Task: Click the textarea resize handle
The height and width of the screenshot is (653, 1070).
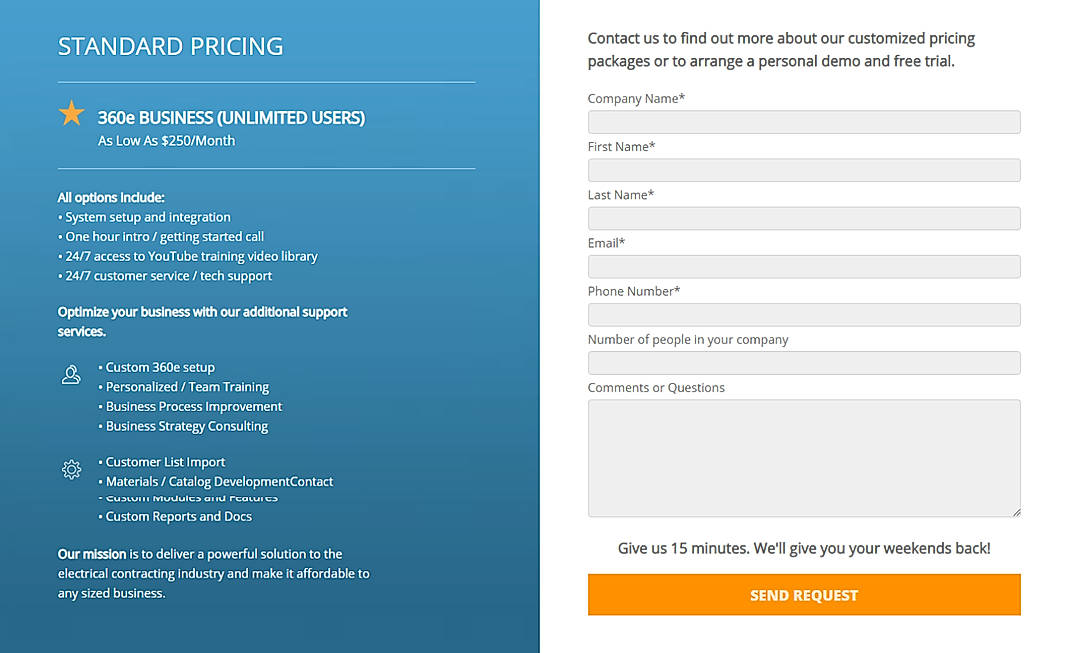Action: point(1015,512)
